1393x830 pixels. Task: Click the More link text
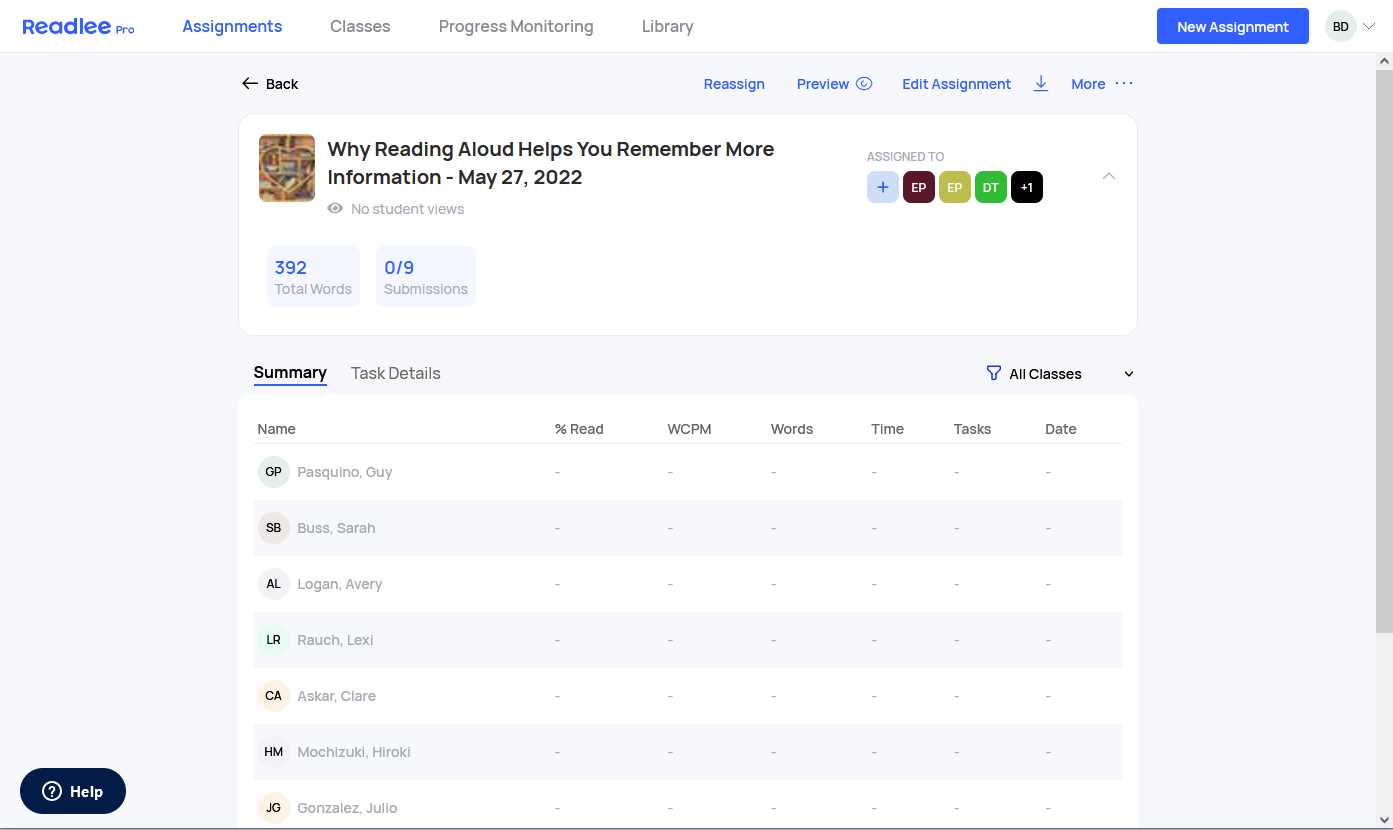coord(1088,84)
